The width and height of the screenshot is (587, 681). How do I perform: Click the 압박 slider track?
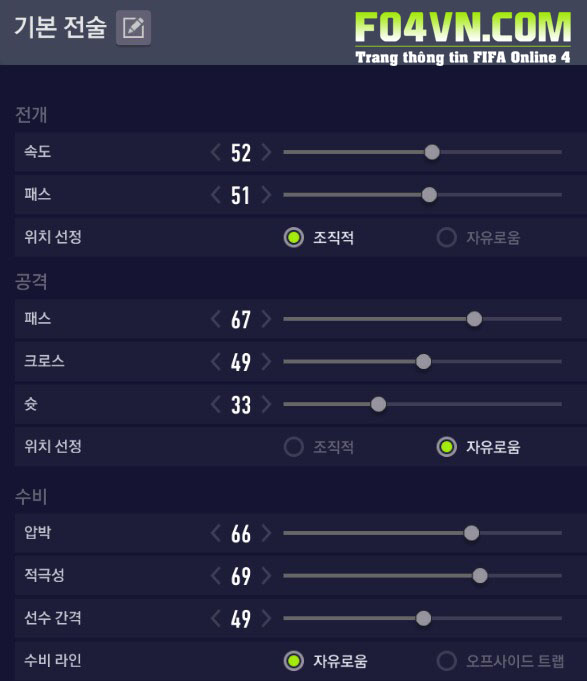coord(422,533)
